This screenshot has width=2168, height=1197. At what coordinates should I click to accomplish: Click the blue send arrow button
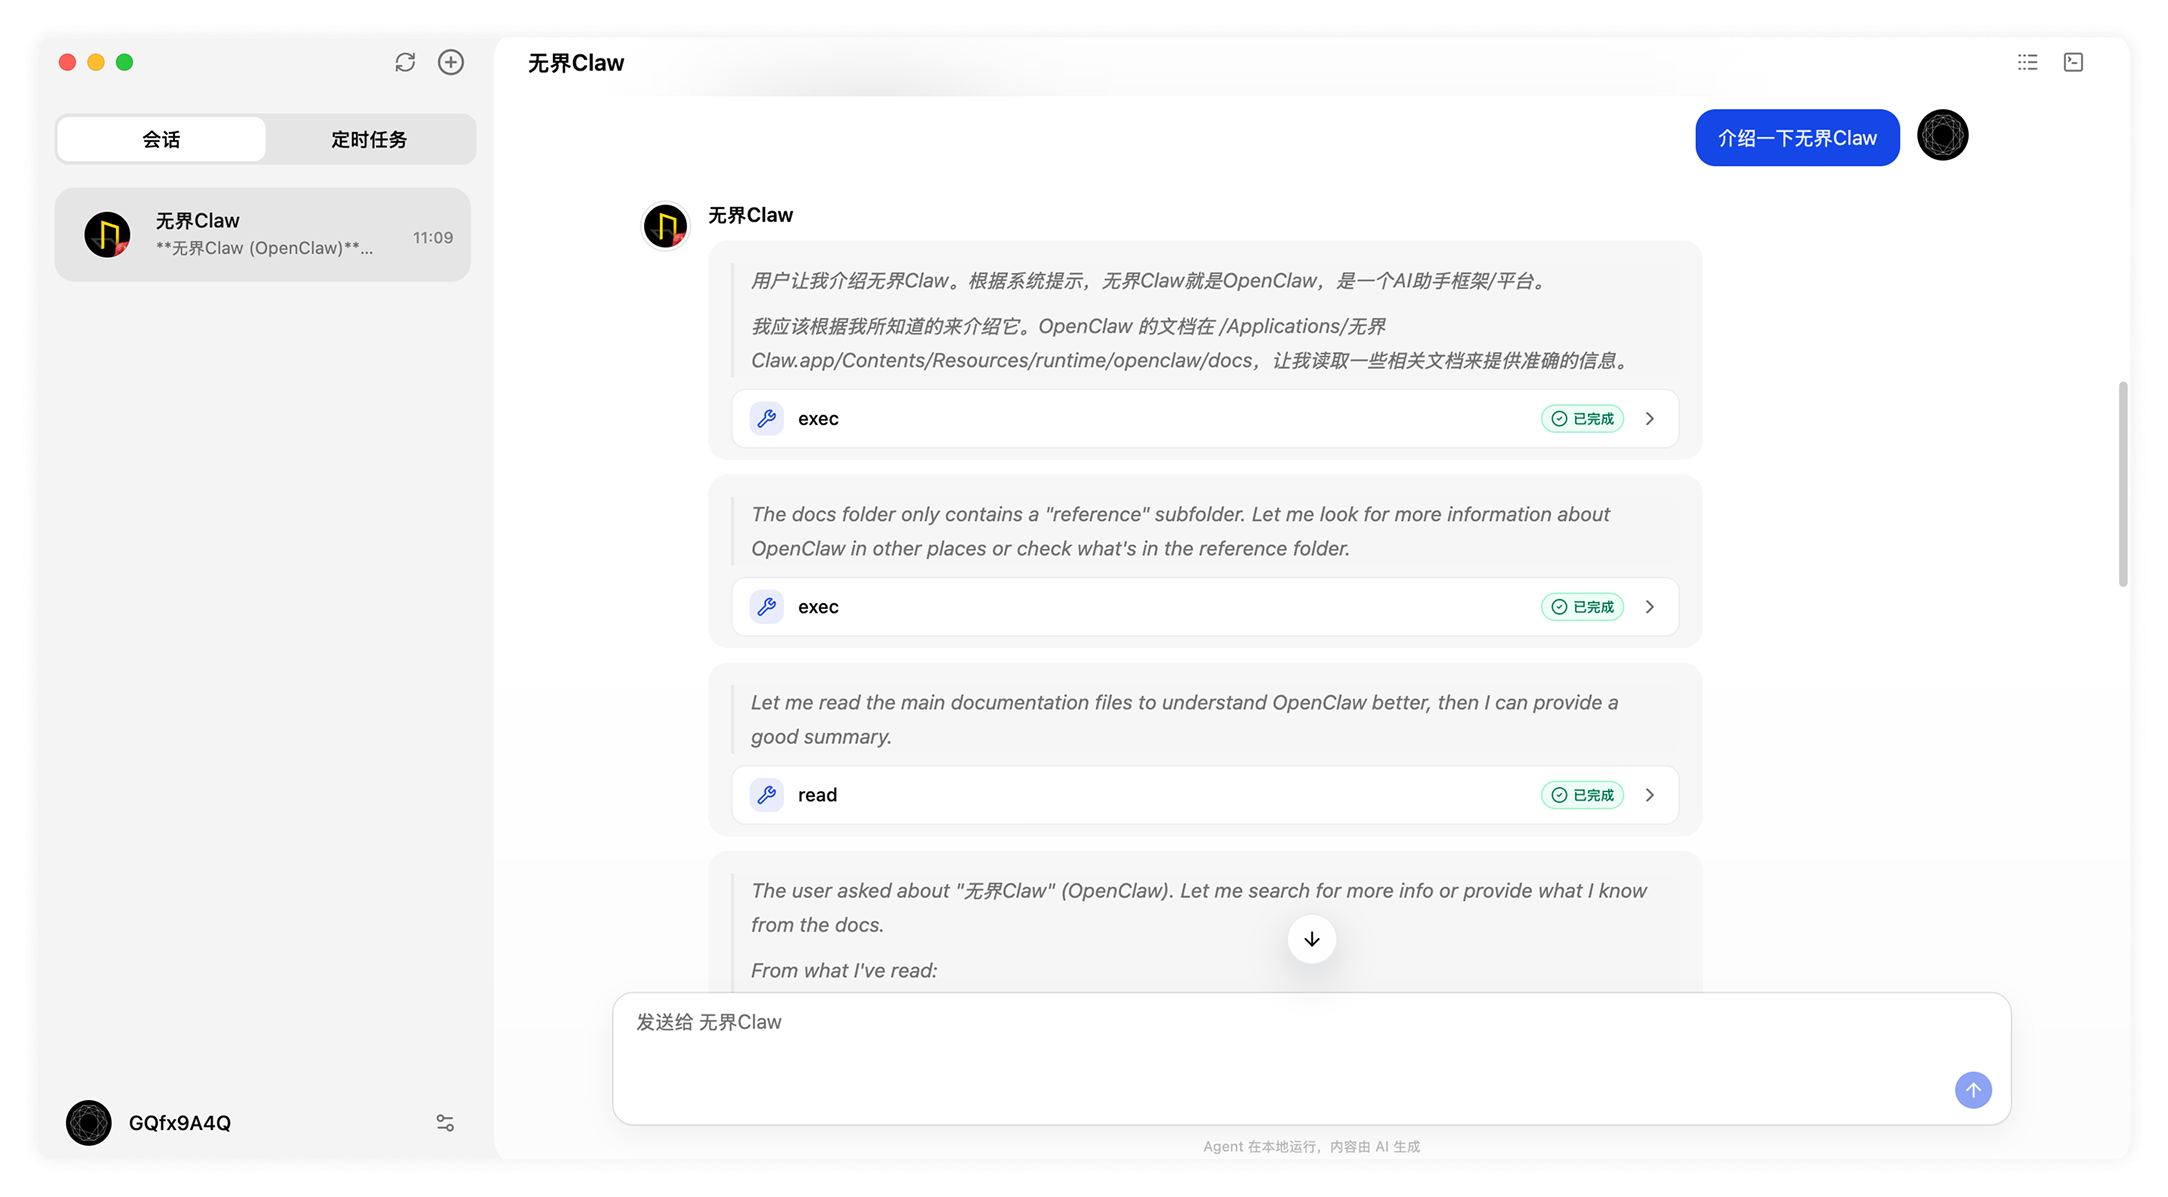pyautogui.click(x=1972, y=1090)
